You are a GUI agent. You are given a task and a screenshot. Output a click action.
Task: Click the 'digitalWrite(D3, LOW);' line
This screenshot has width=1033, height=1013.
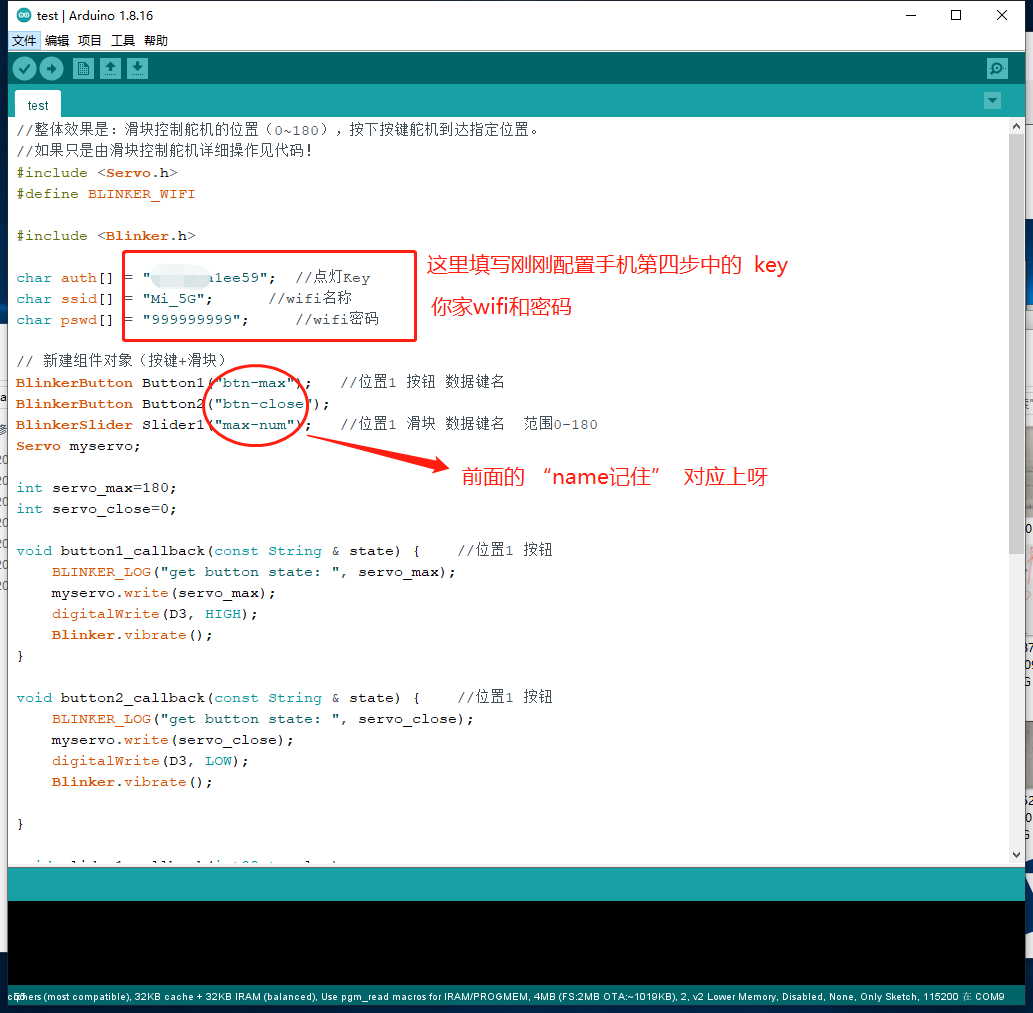pos(150,761)
